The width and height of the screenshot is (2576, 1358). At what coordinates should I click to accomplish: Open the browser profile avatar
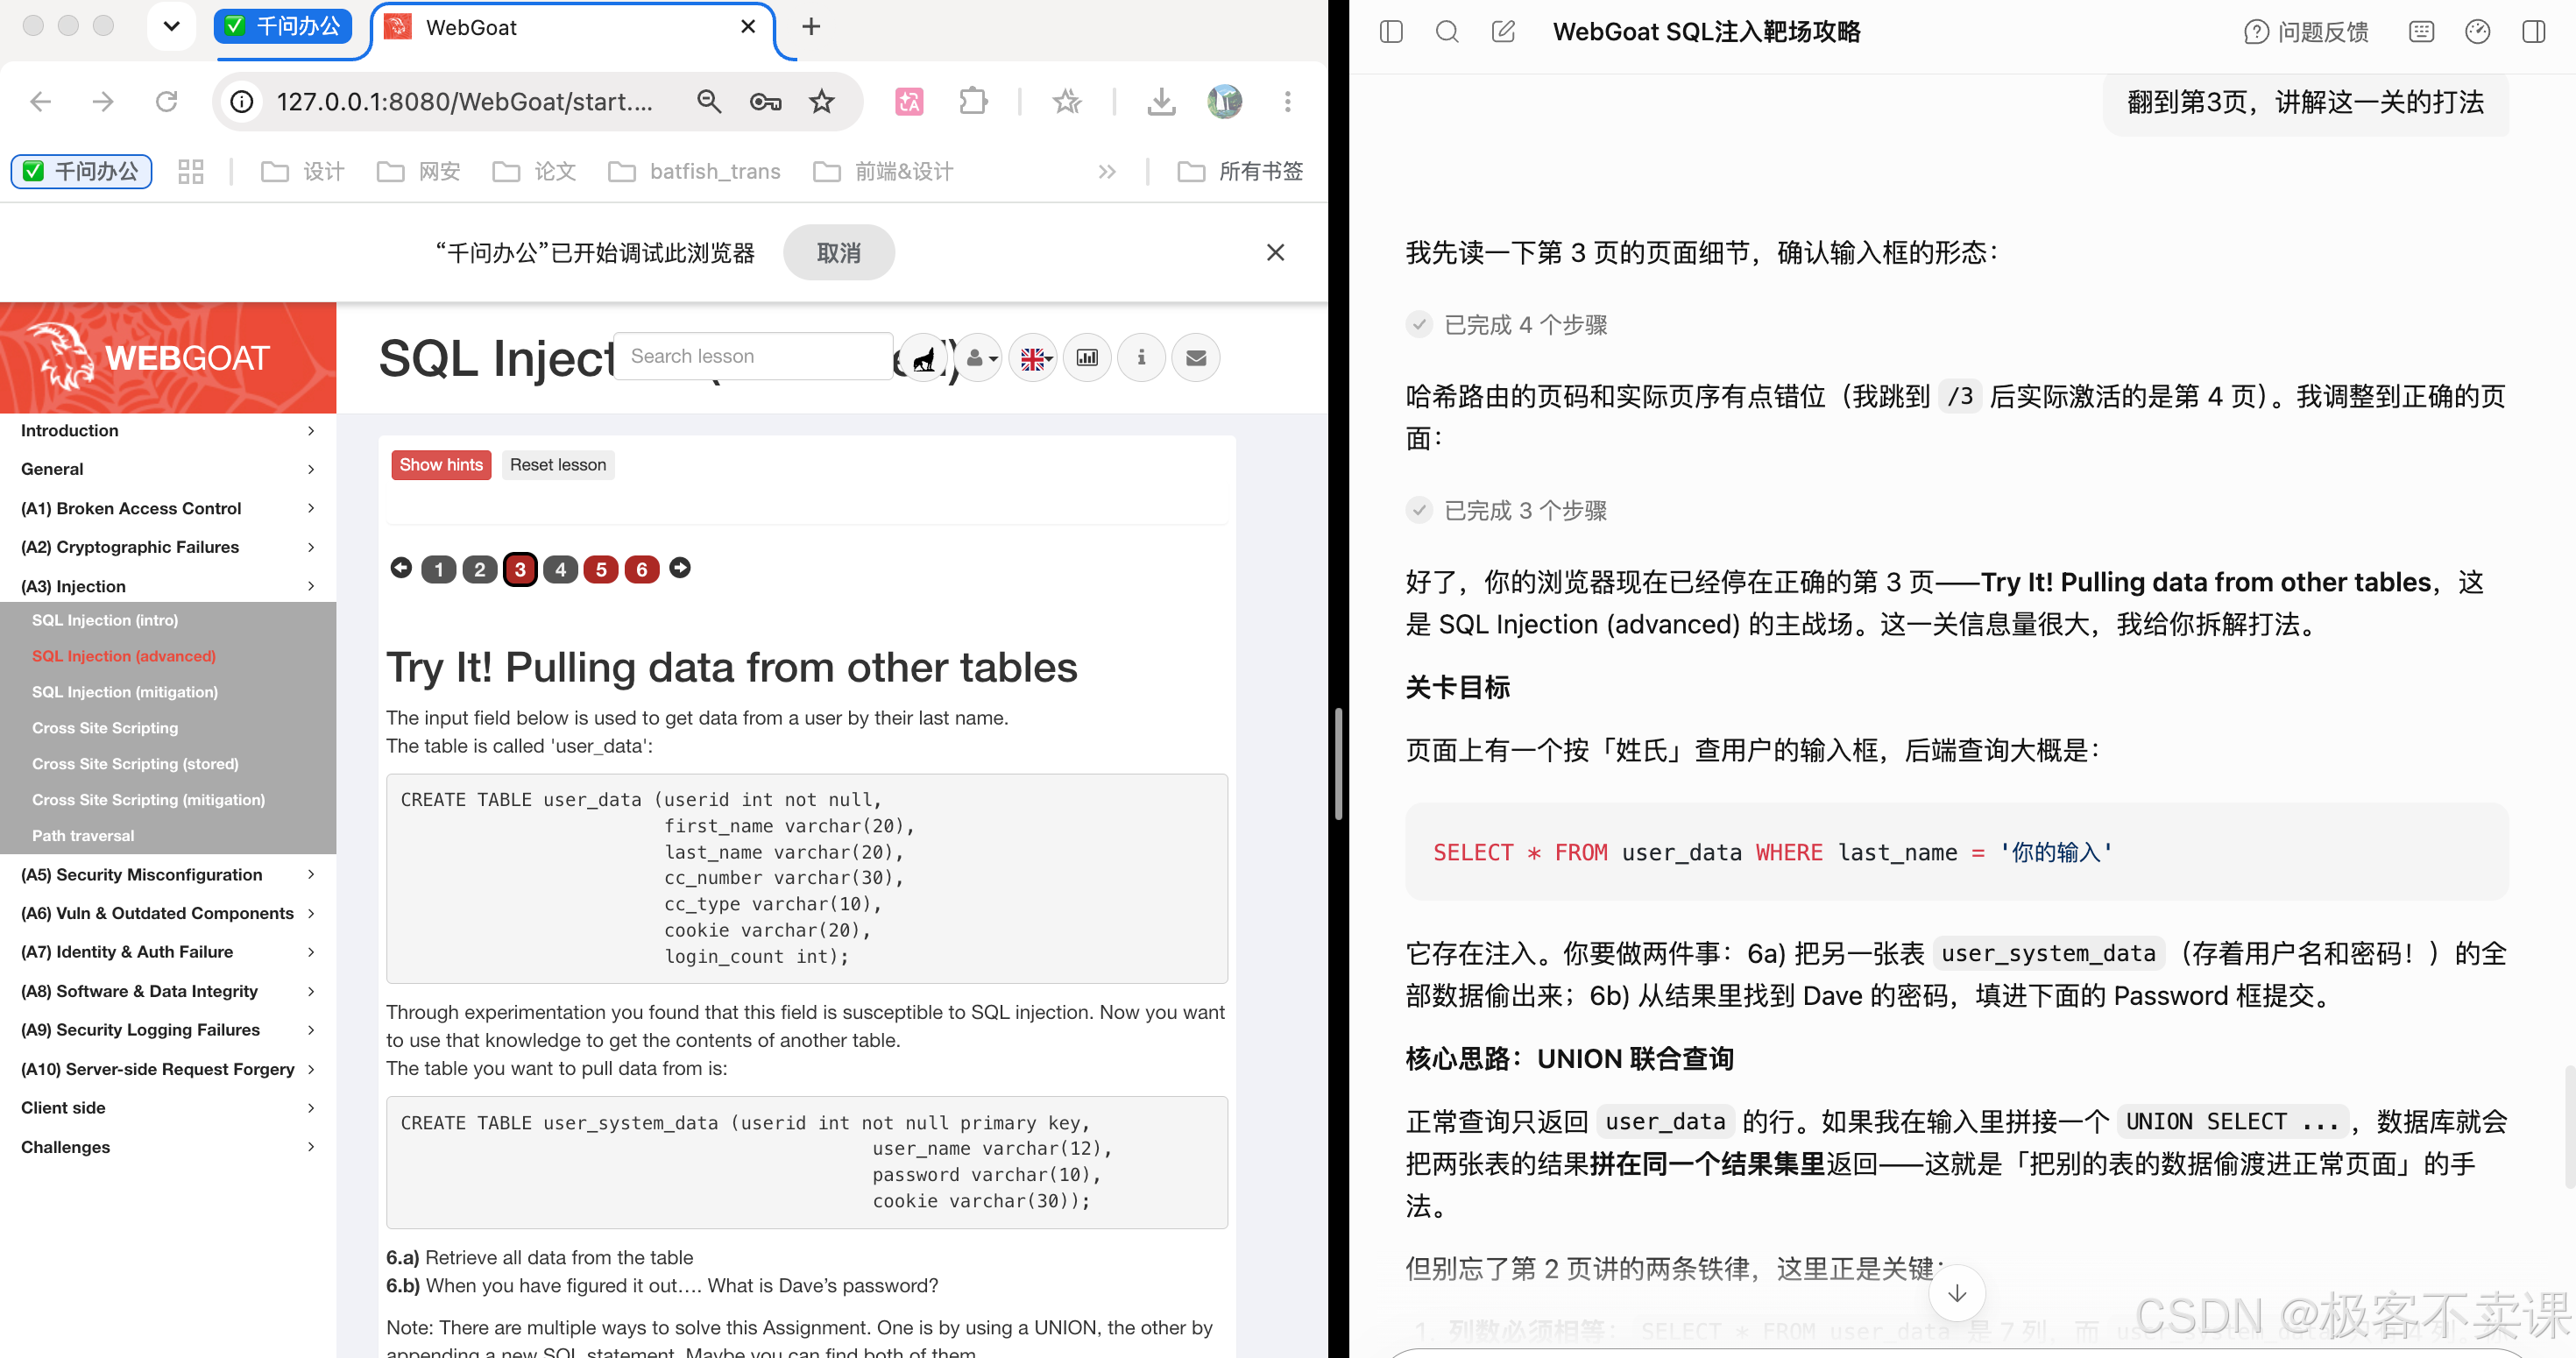[1224, 101]
